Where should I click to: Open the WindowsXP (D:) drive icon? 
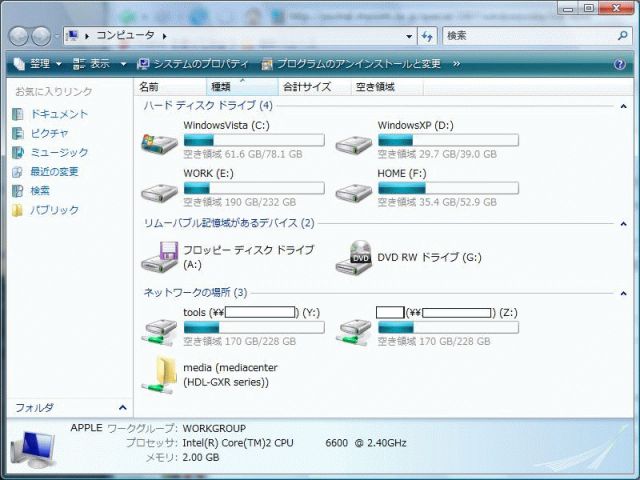[x=353, y=144]
